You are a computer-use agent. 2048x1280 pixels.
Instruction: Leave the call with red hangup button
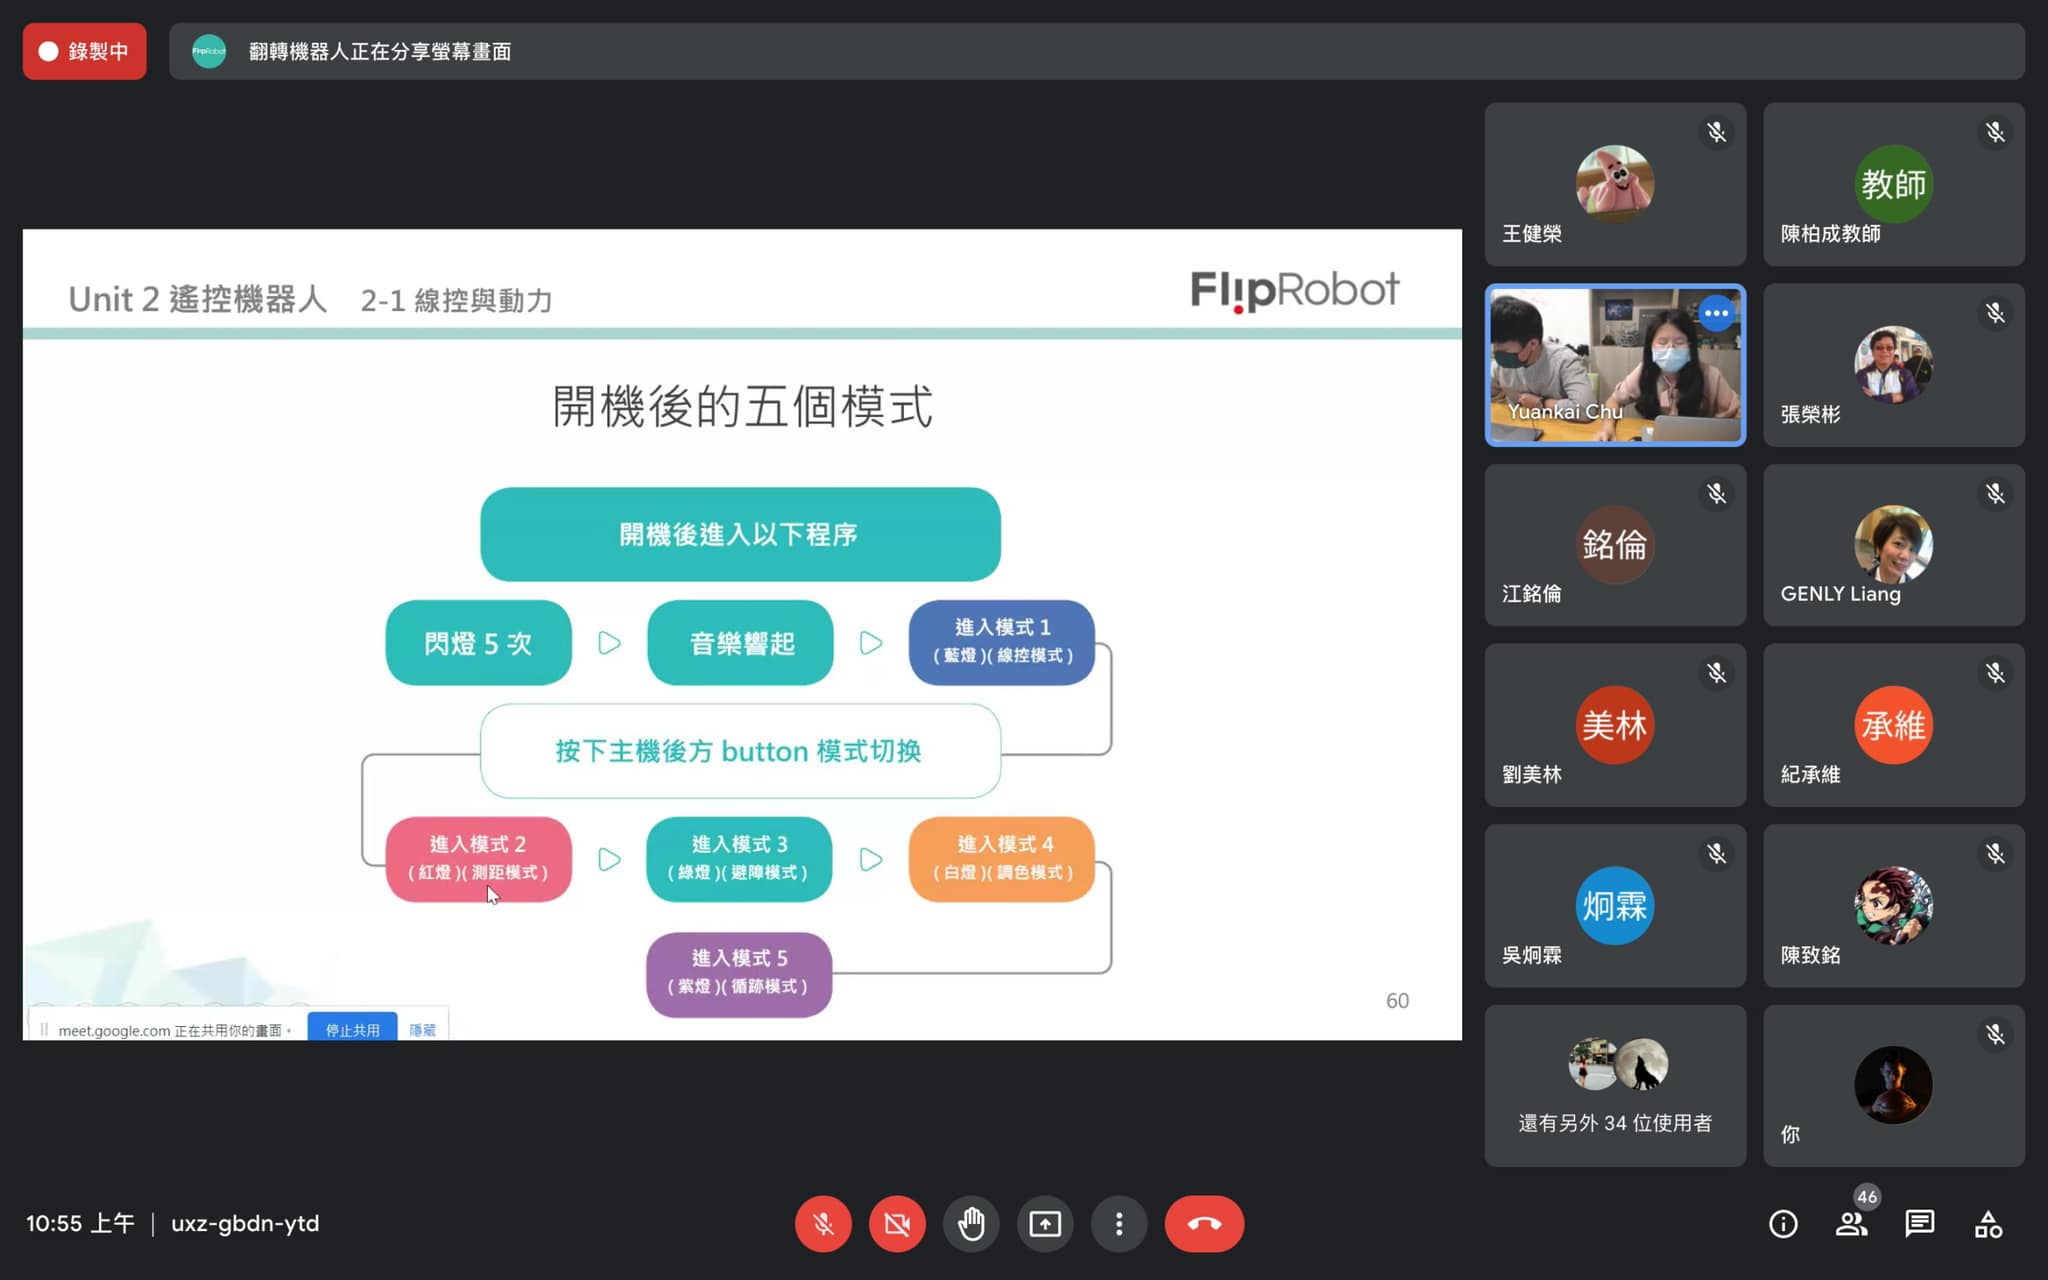point(1204,1223)
